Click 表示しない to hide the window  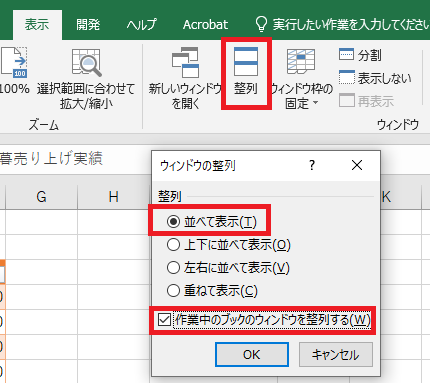click(375, 78)
